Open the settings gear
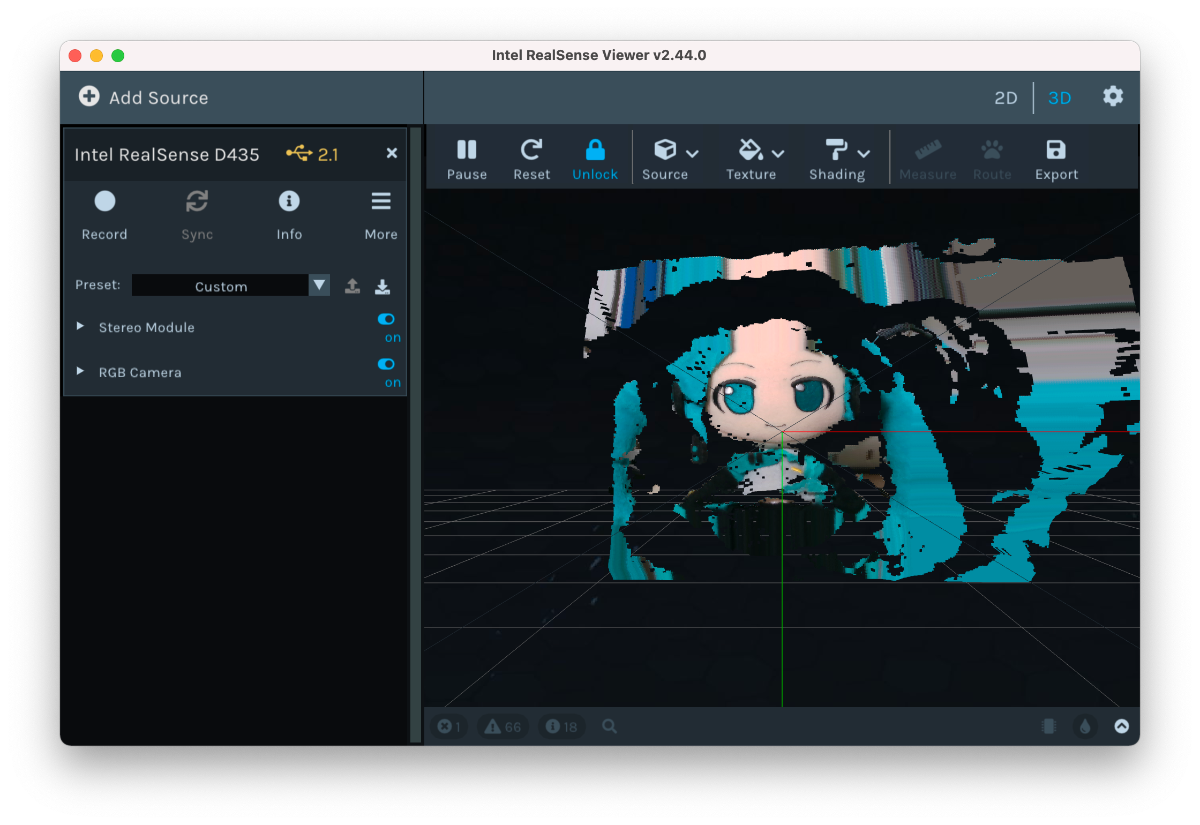Screen dimensions: 1200x825 point(1113,96)
